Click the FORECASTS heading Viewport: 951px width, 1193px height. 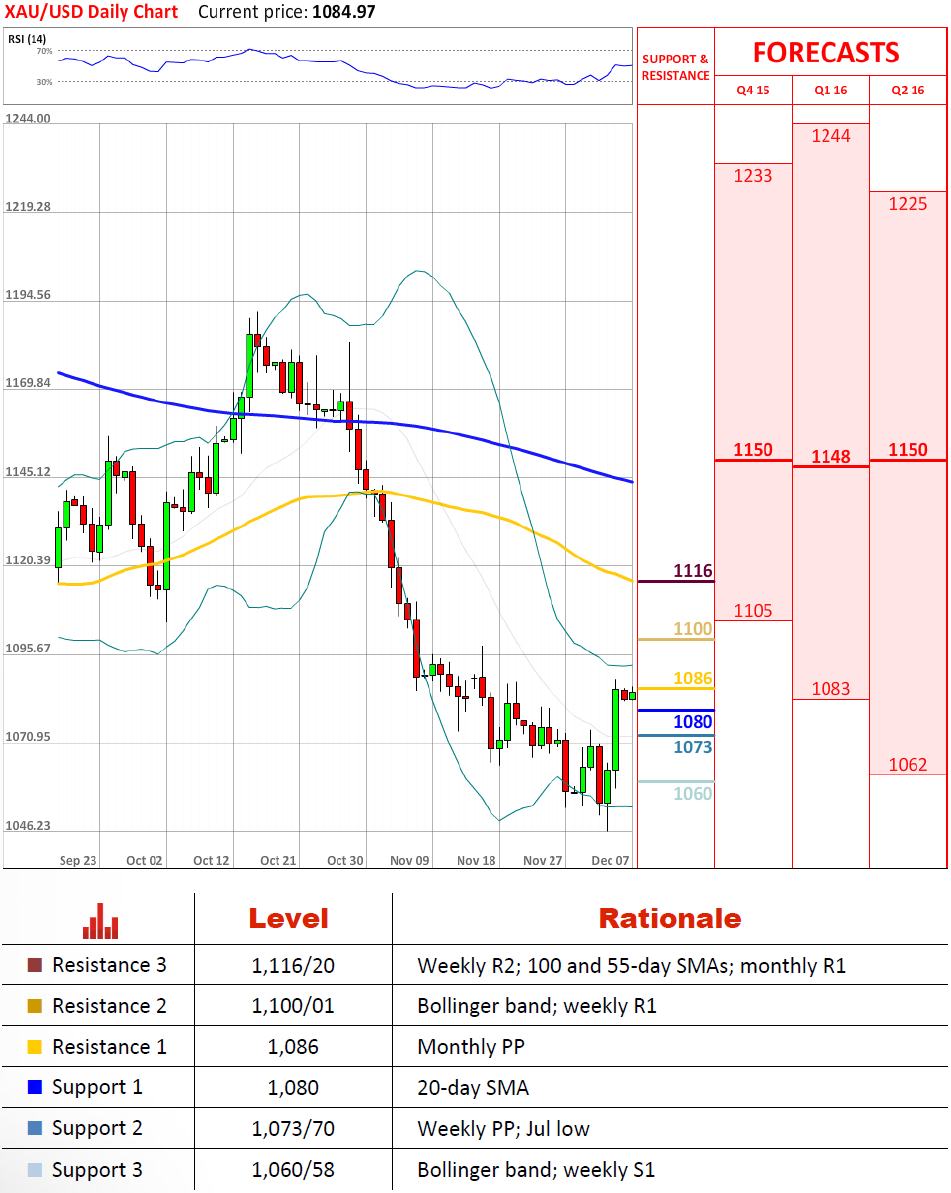[x=826, y=52]
